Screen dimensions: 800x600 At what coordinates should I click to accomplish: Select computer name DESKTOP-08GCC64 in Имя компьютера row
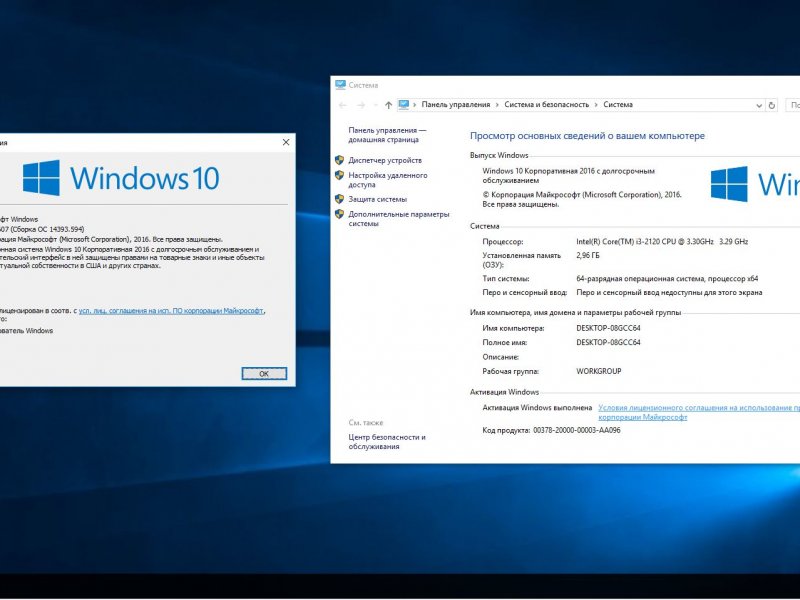(608, 329)
